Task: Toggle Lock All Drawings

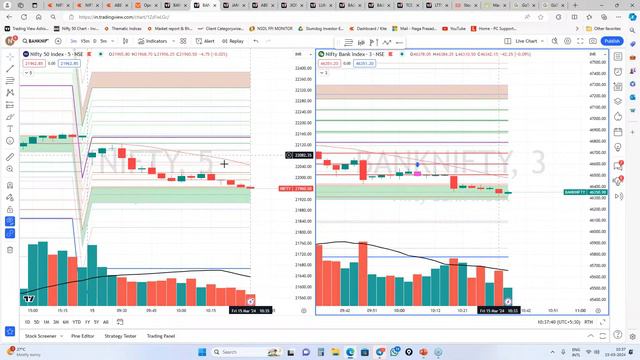Action: pyautogui.click(x=10, y=209)
